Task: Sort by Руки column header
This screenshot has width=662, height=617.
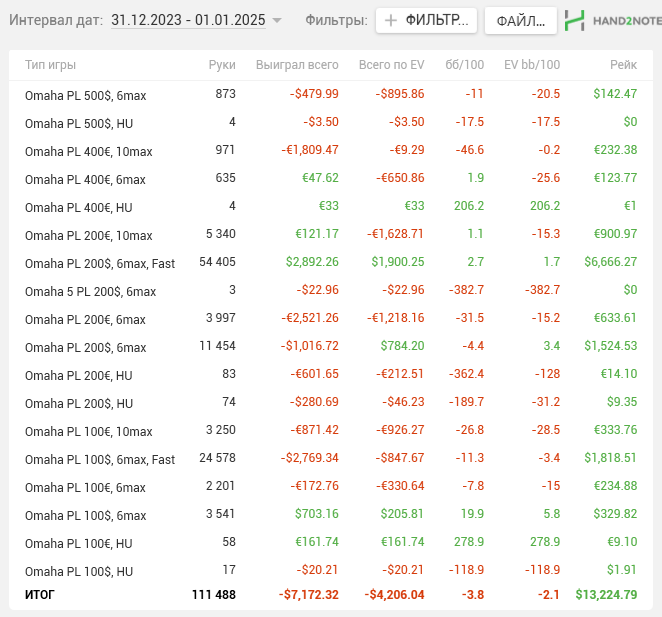Action: tap(222, 65)
